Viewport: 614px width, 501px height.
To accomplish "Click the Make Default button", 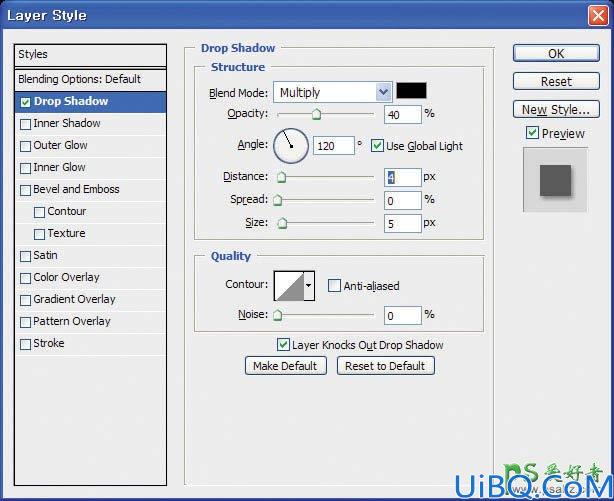I will click(x=285, y=366).
